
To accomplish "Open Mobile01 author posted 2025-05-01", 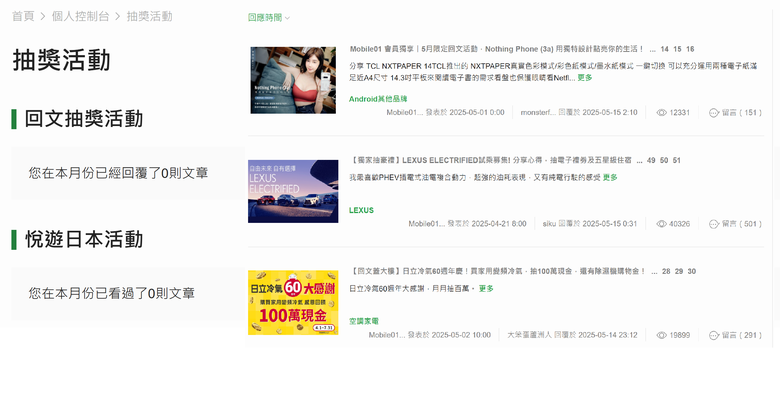I will pos(404,113).
